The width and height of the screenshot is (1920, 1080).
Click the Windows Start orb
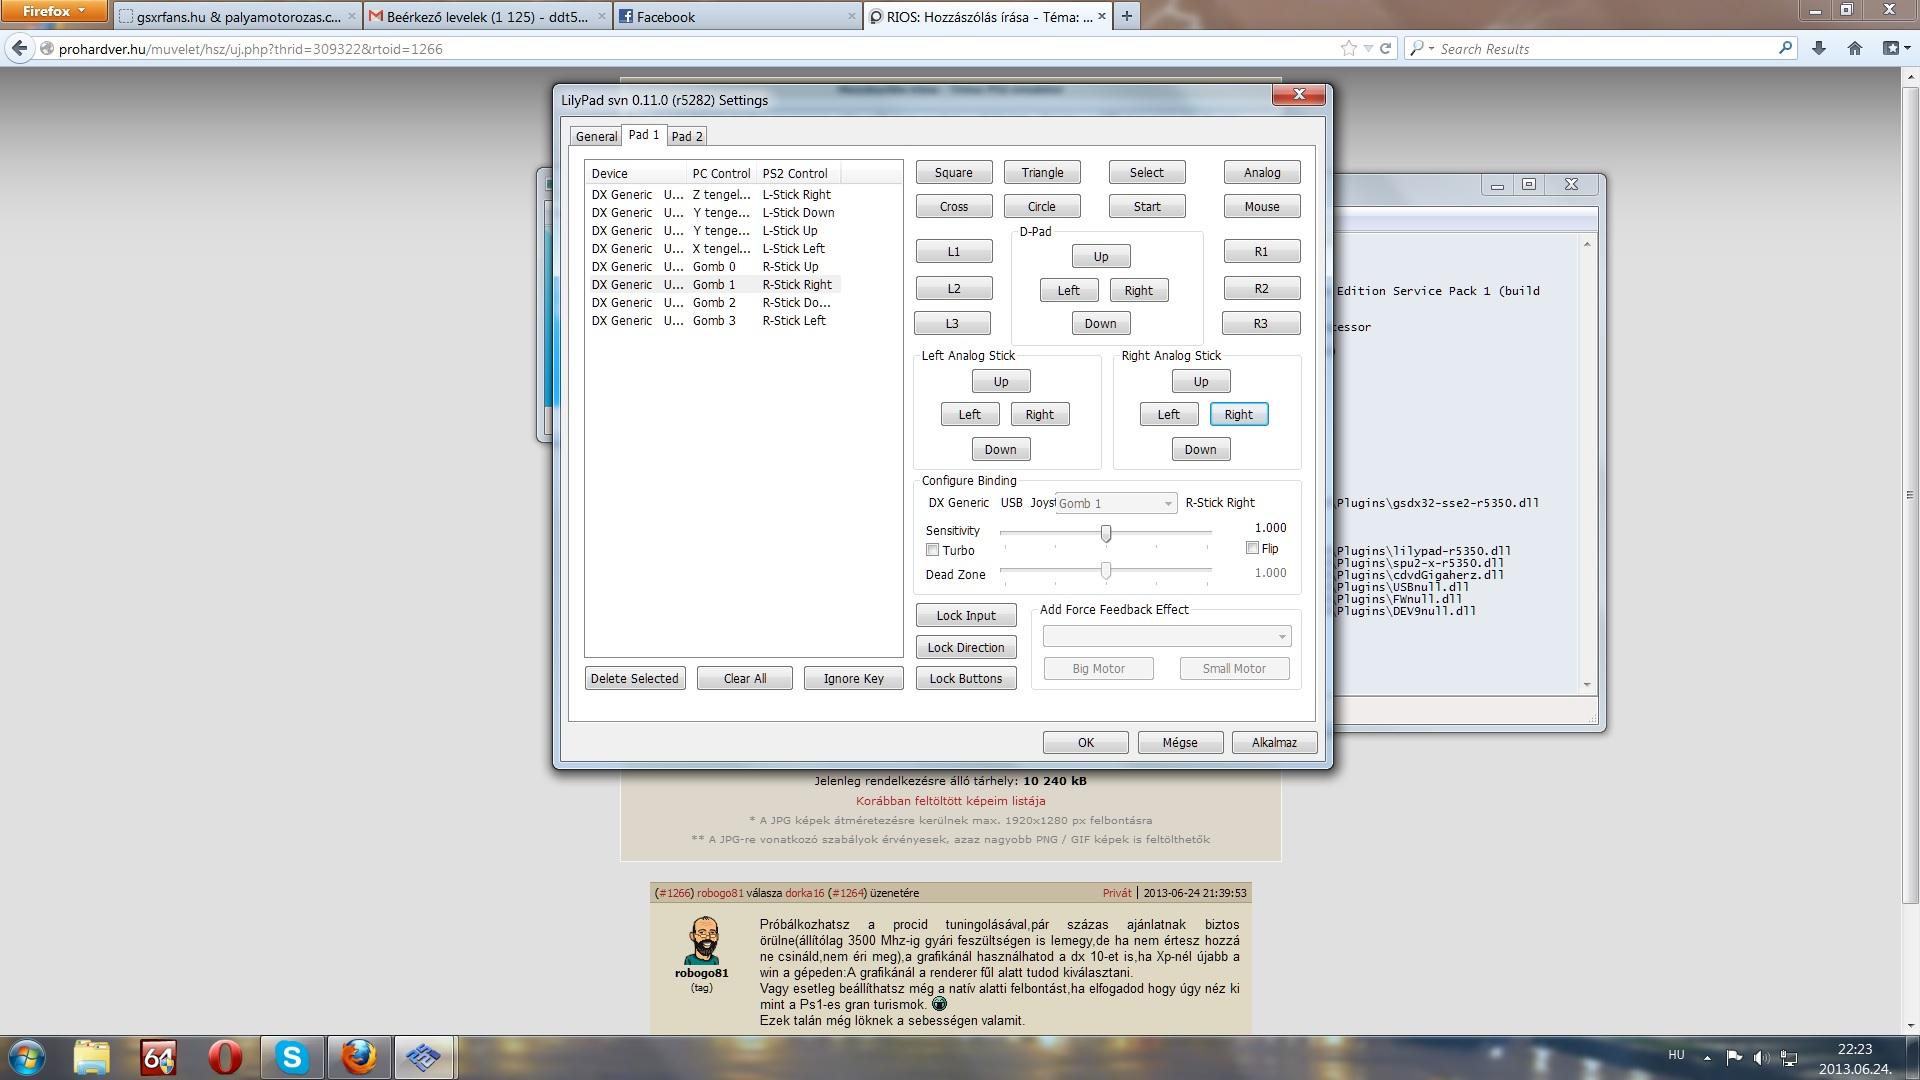(27, 1057)
